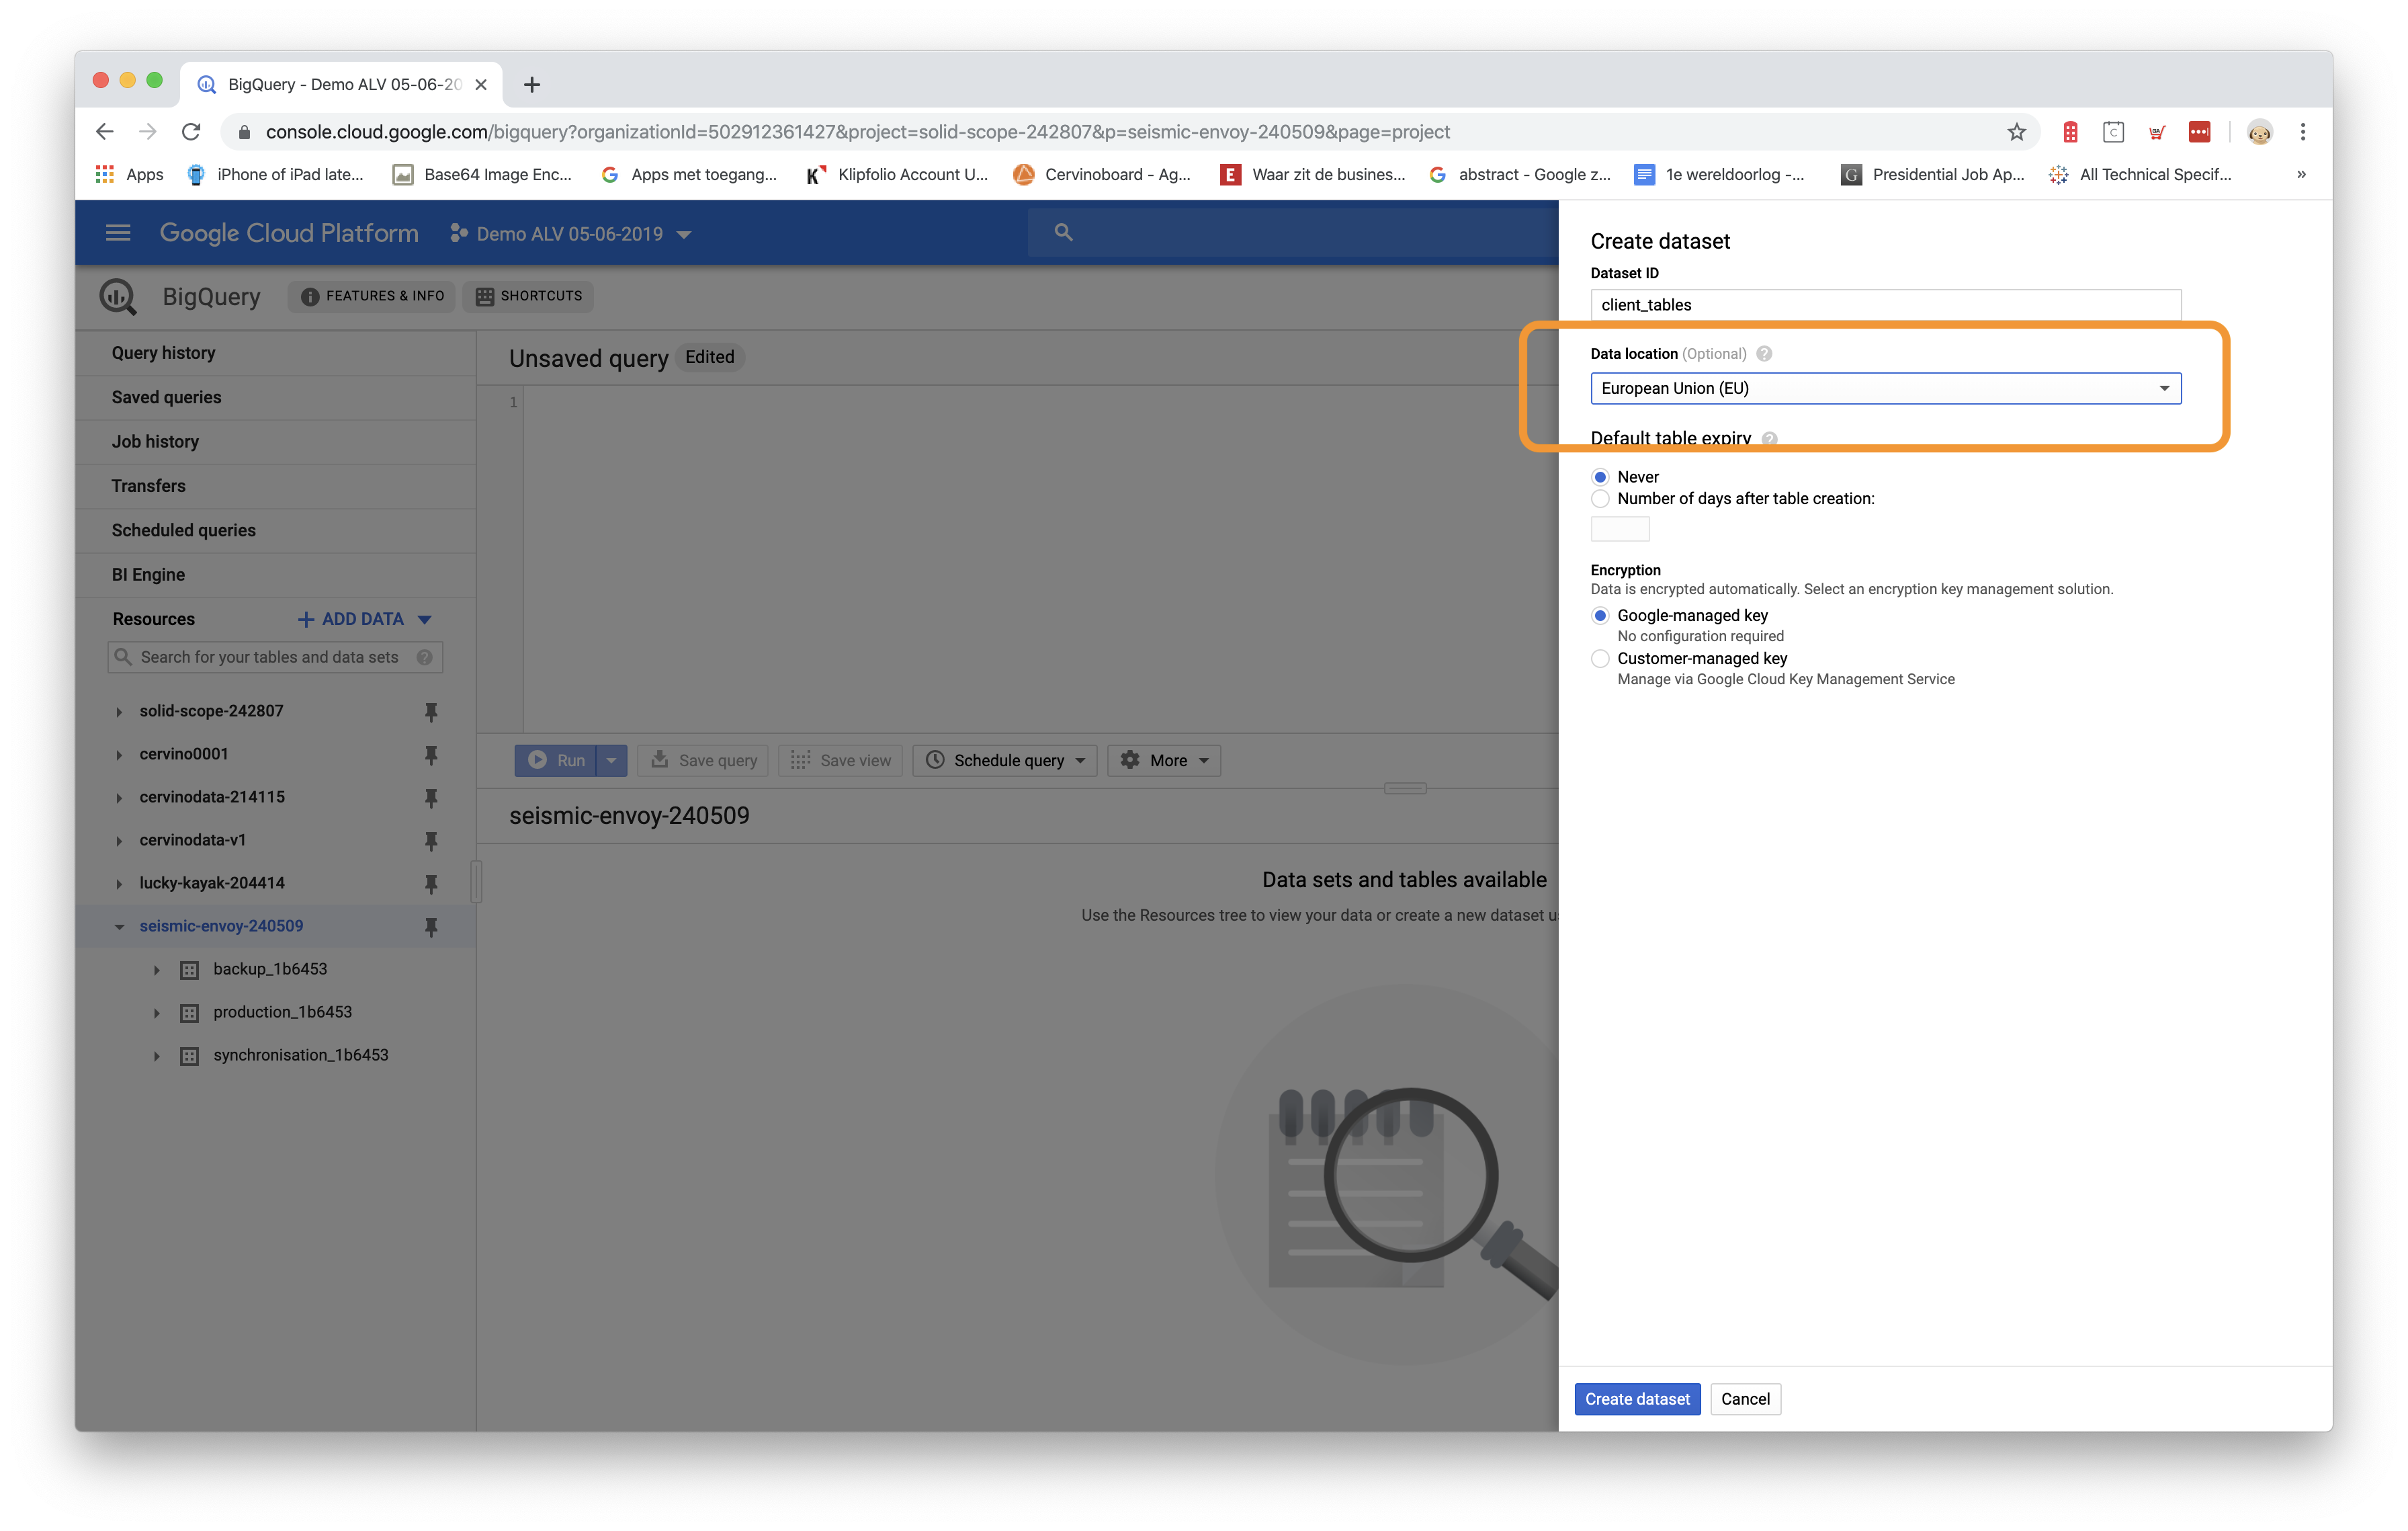Select Number of days after table creation
This screenshot has width=2408, height=1531.
1600,498
